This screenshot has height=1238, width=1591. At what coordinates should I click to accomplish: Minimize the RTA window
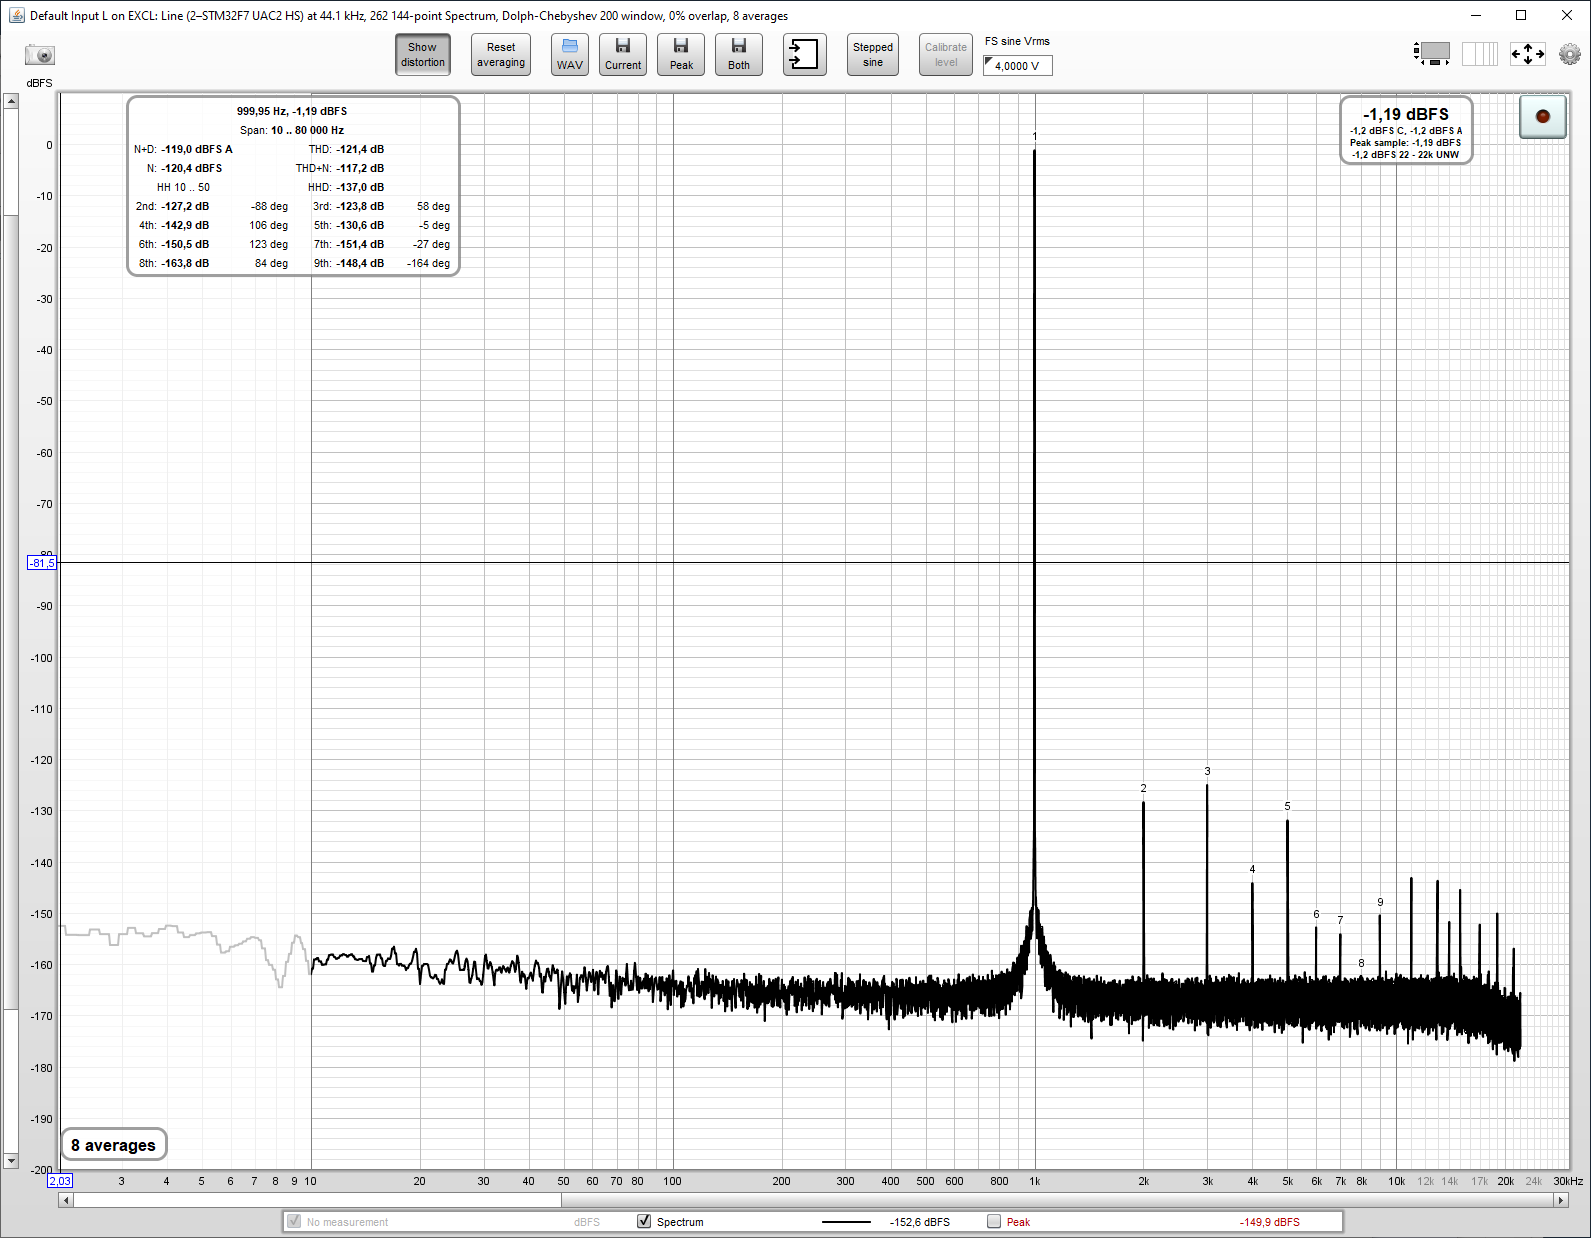(1476, 15)
